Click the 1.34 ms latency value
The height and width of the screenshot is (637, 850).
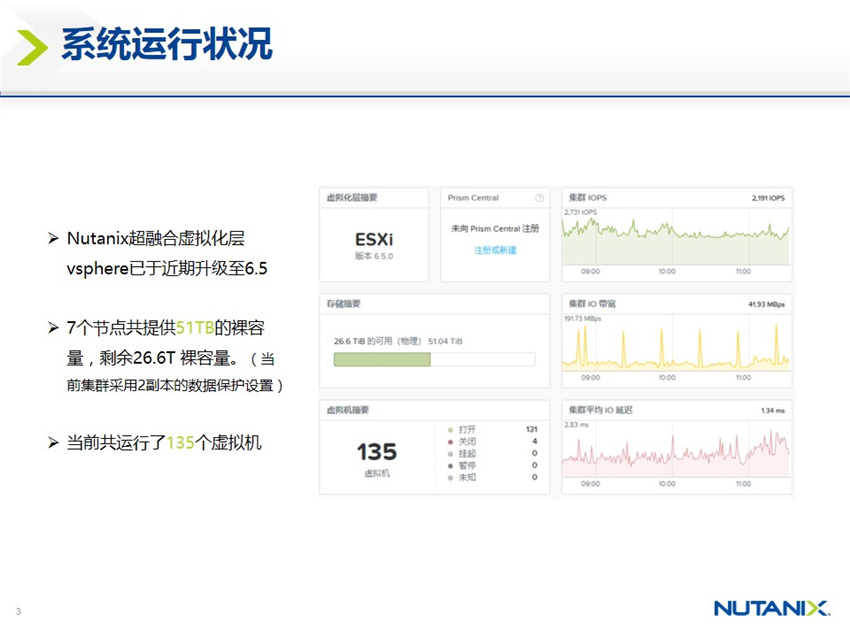click(772, 410)
